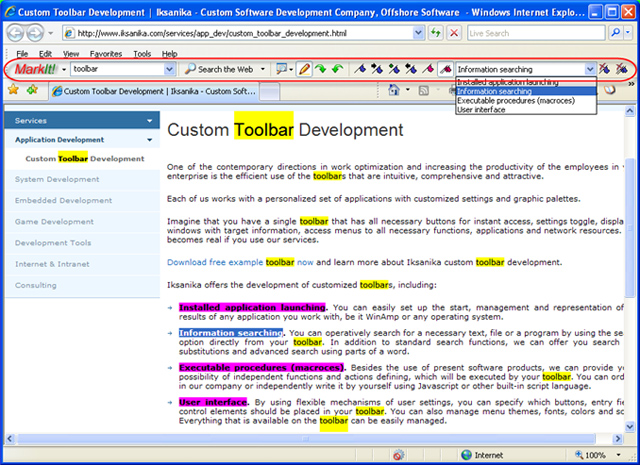This screenshot has width=640, height=465.
Task: Choose 'Information searching' in dropdown list
Action: 526,91
